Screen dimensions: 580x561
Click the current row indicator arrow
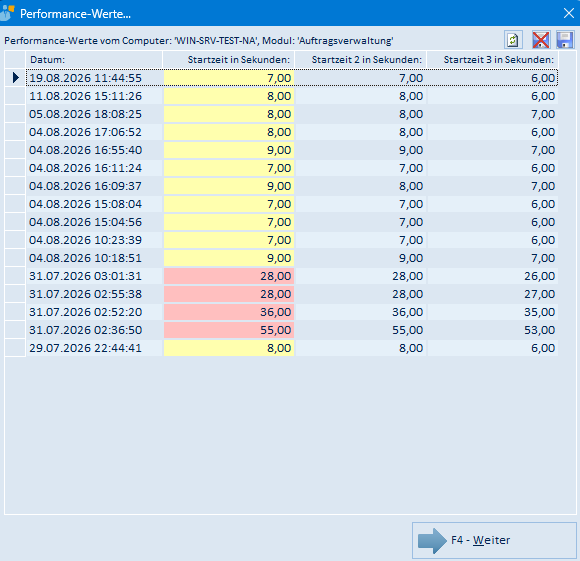pos(15,78)
